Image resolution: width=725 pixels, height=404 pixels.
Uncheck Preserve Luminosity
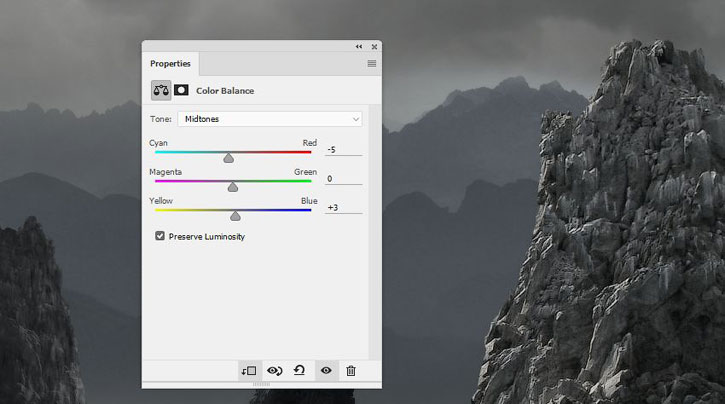click(x=160, y=236)
